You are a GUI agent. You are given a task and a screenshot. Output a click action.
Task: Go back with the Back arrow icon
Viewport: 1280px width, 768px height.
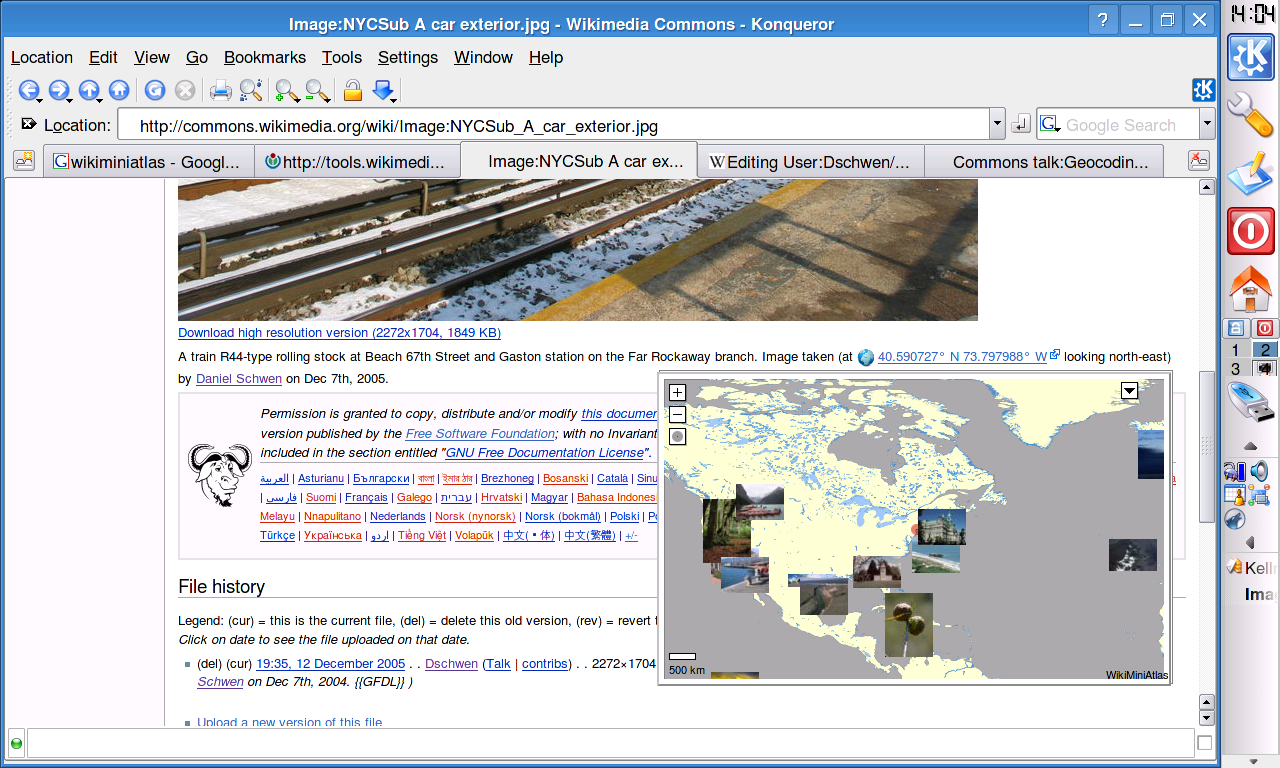point(29,91)
